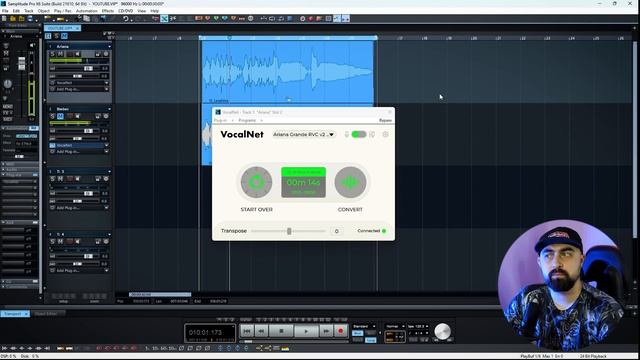Open the Automation menu
640x360 pixels.
[87, 11]
